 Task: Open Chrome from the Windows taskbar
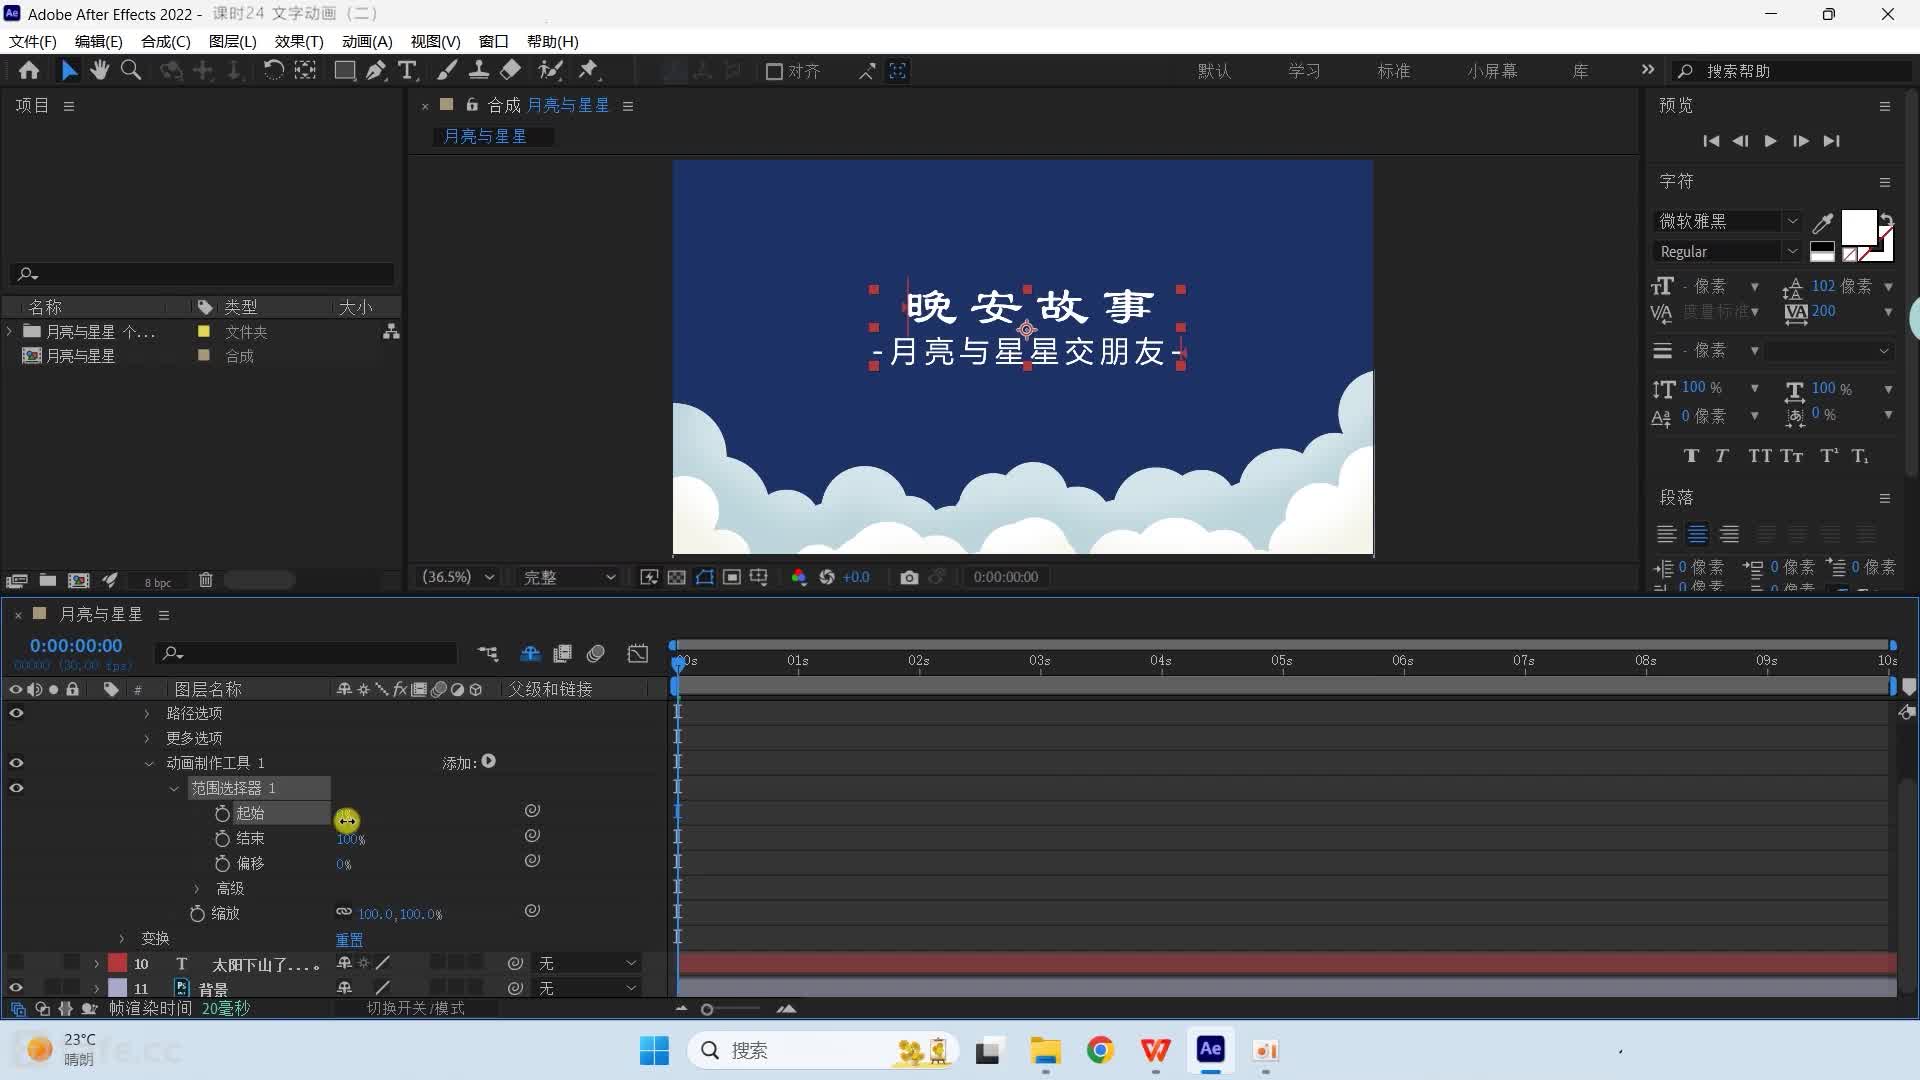[x=1100, y=1050]
